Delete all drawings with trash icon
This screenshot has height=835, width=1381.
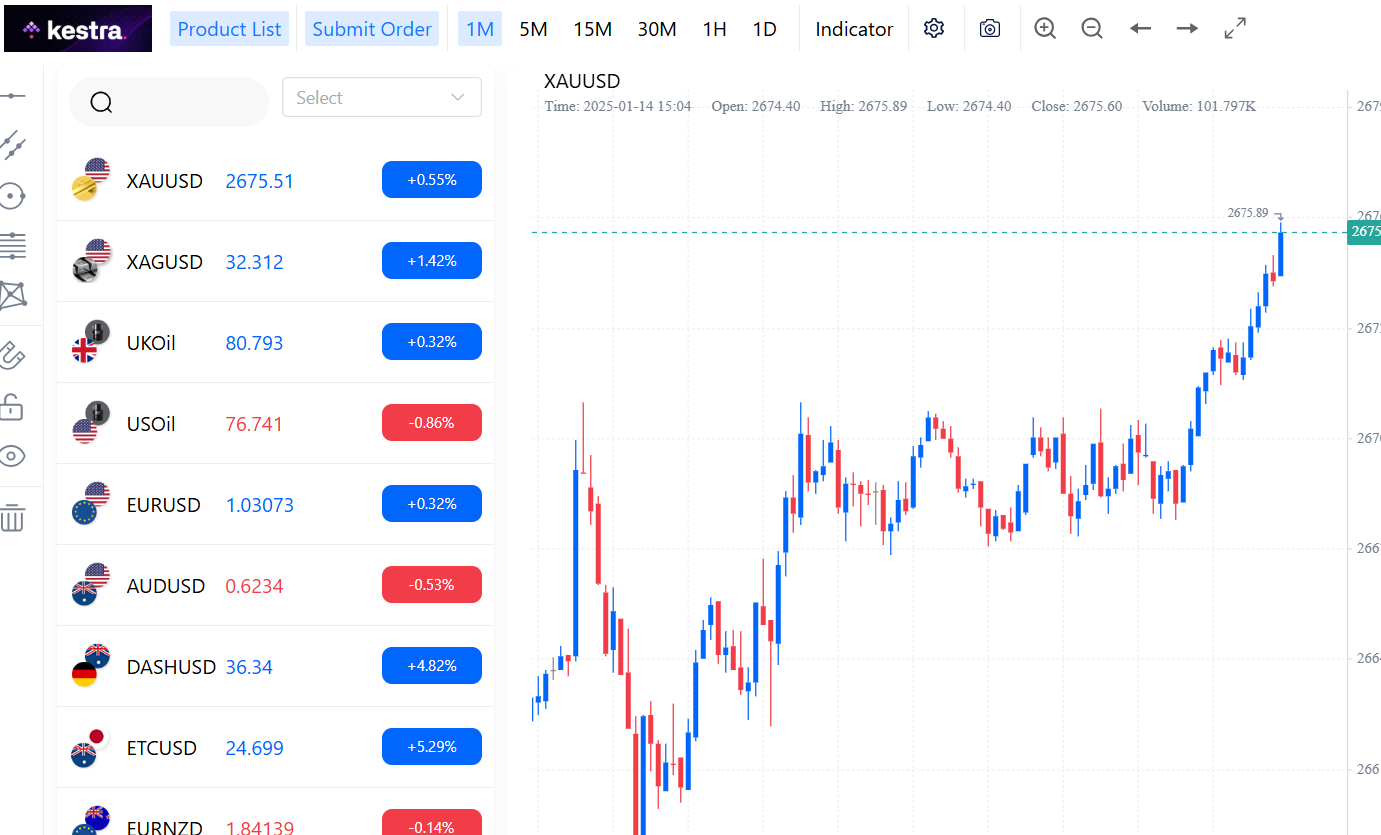[x=13, y=518]
